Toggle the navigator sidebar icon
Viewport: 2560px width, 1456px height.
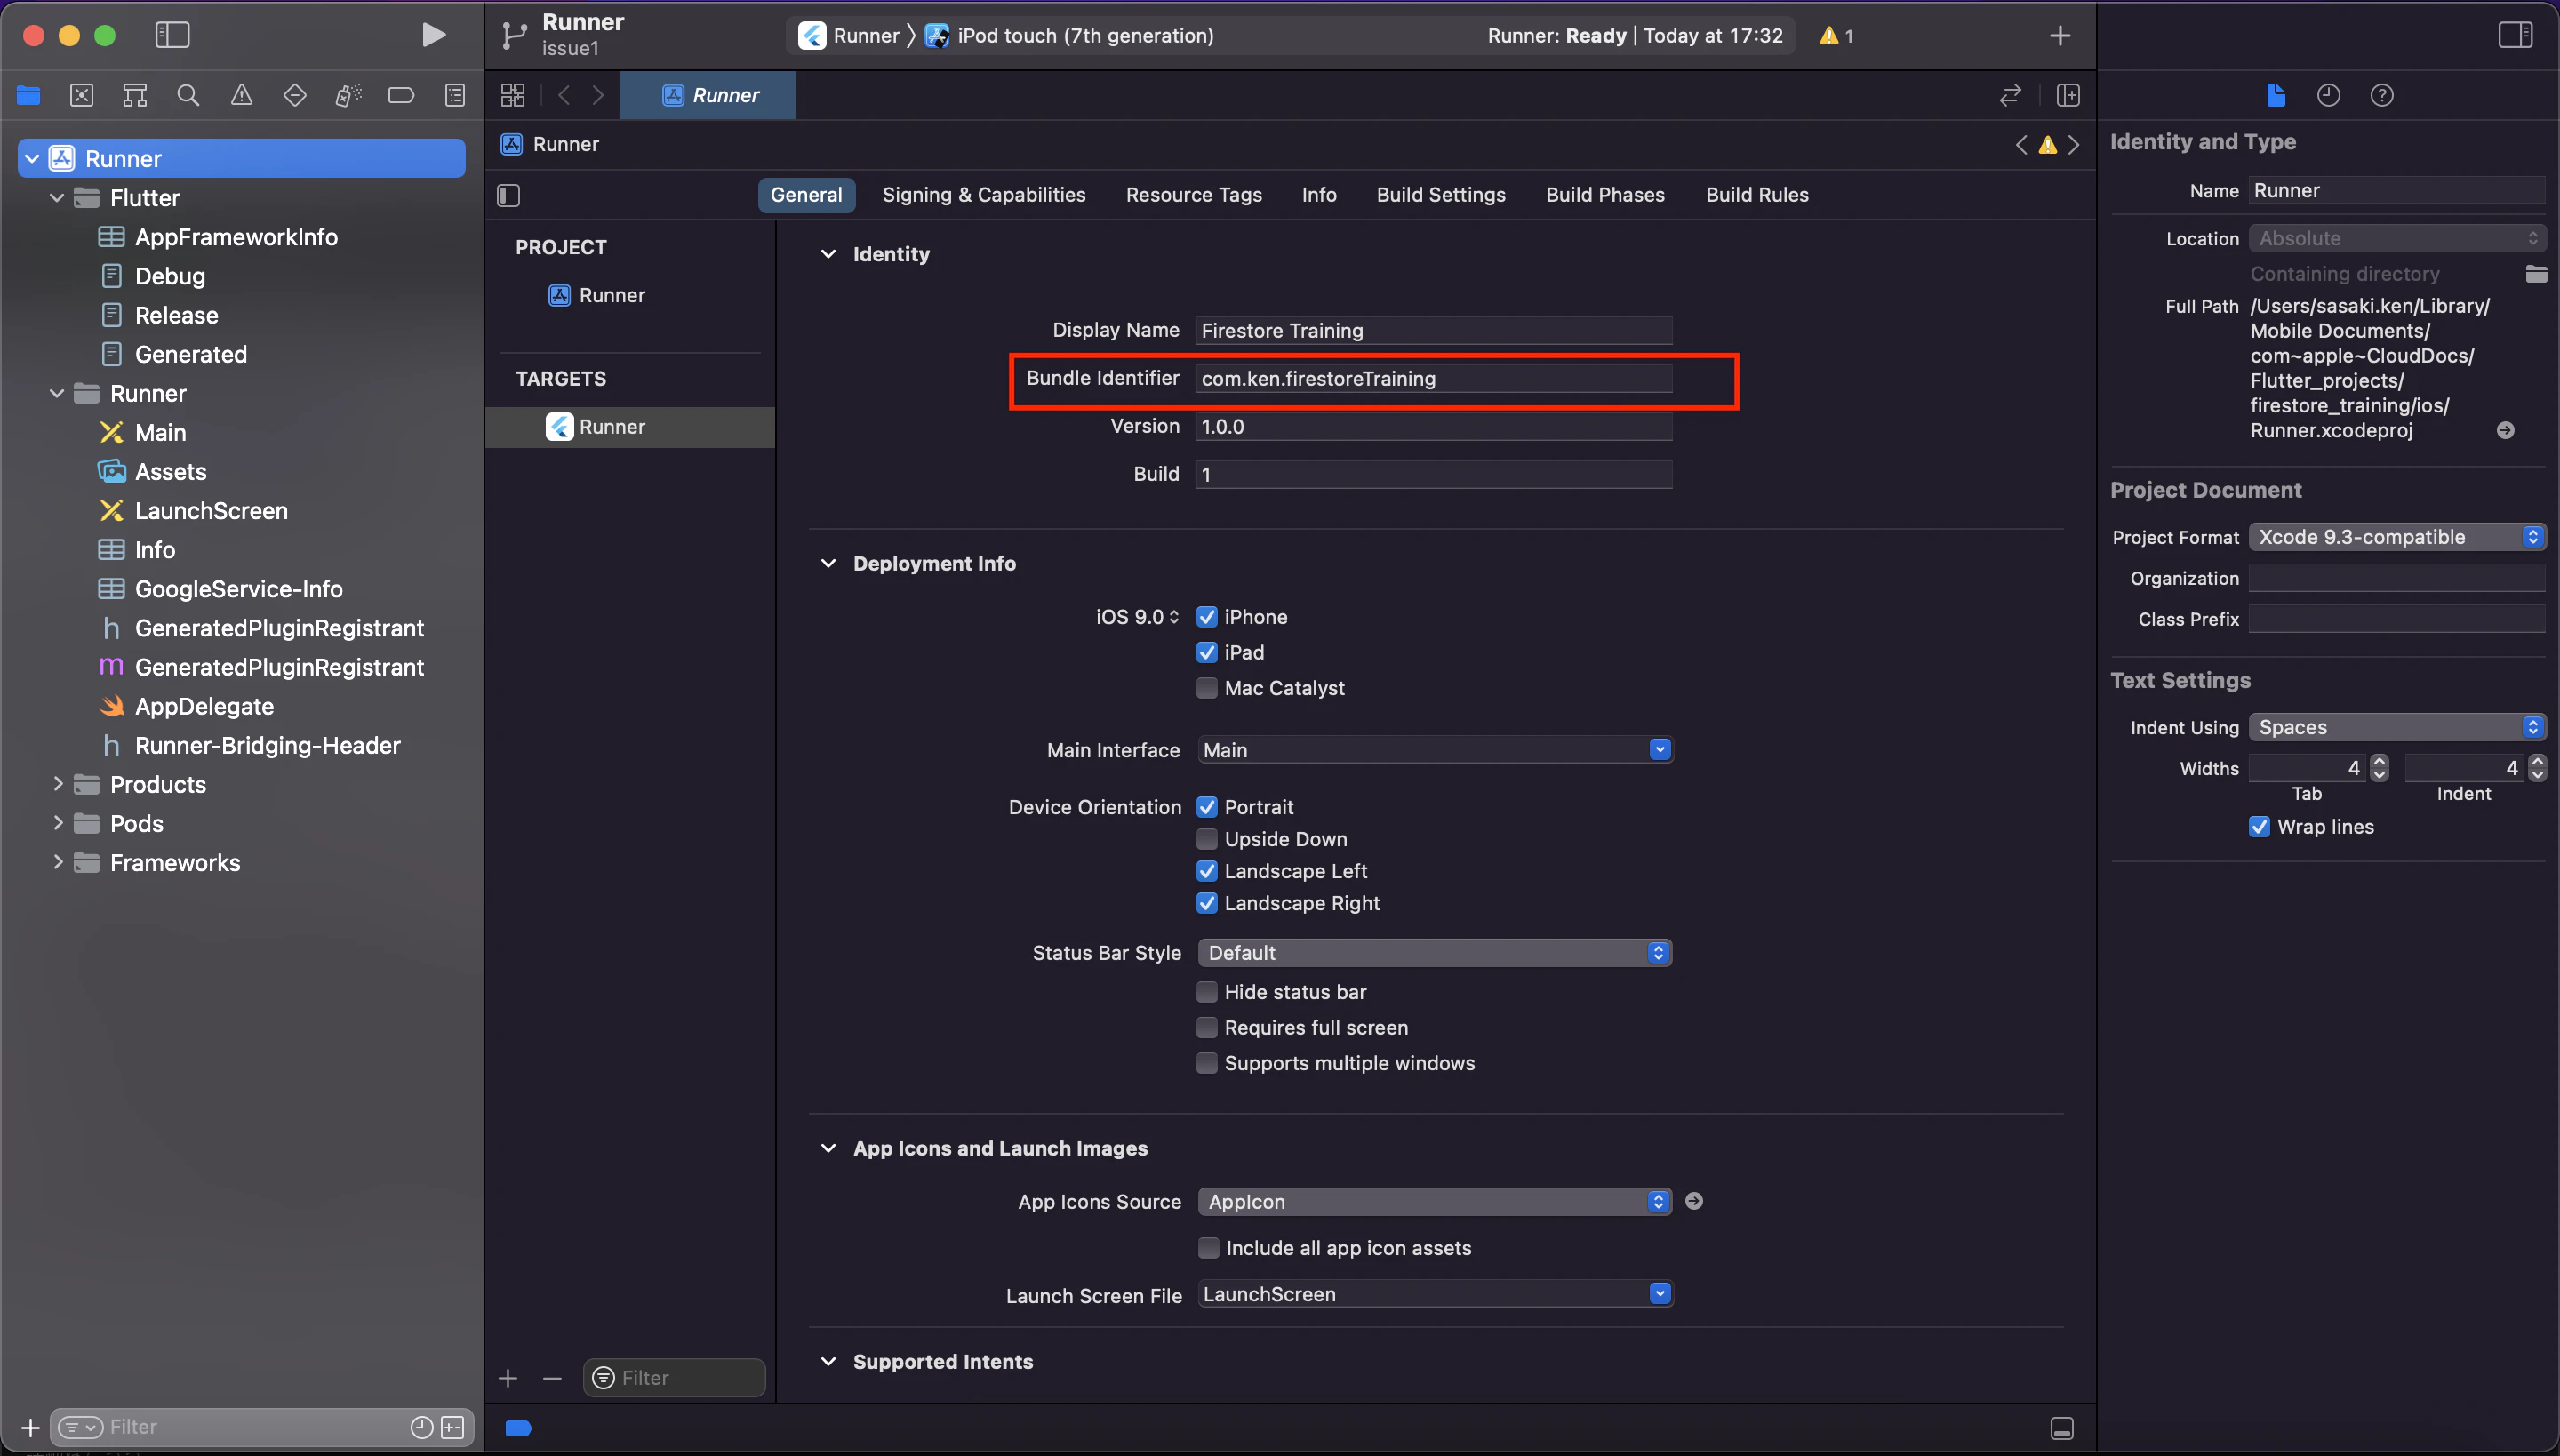tap(172, 35)
